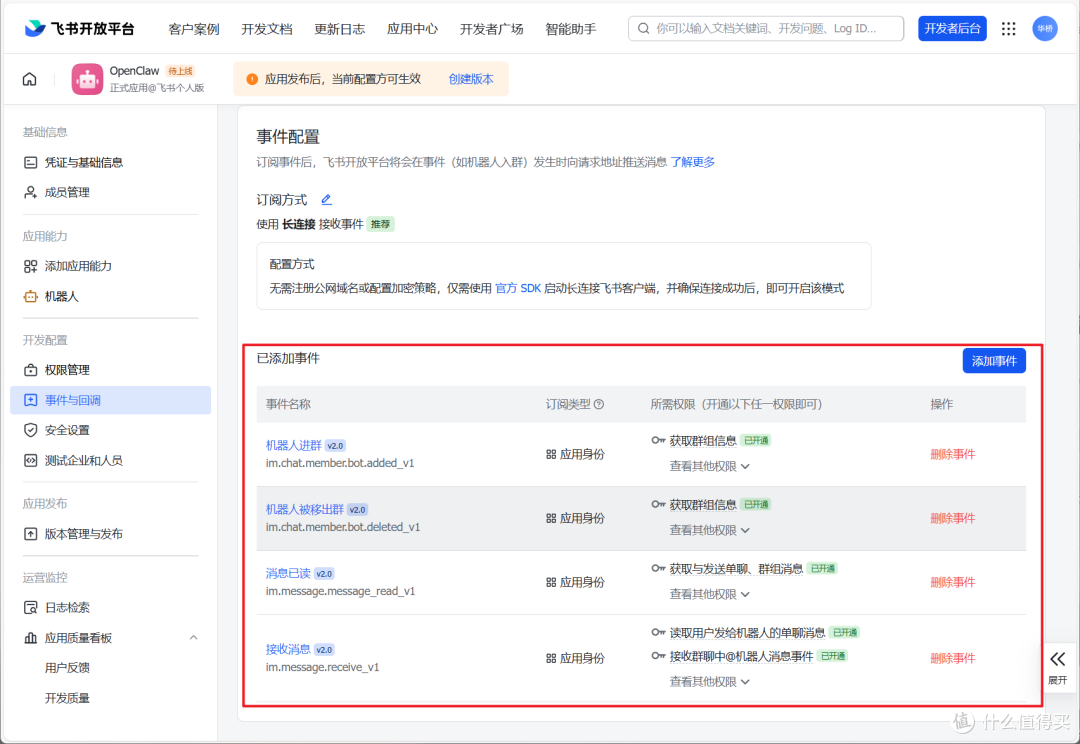1080x744 pixels.
Task: Select 用户反馈 in the sidebar
Action: (67, 668)
